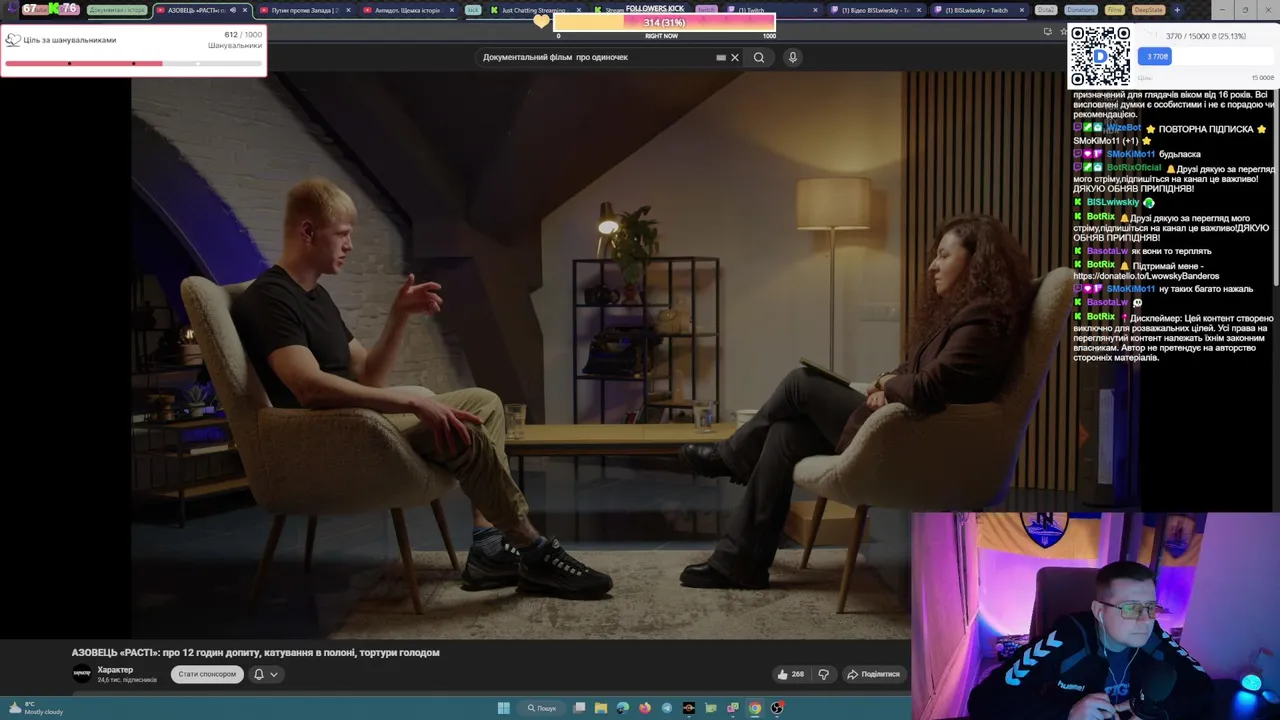
Task: Launch Microsoft Edge from the taskbar
Action: click(623, 708)
